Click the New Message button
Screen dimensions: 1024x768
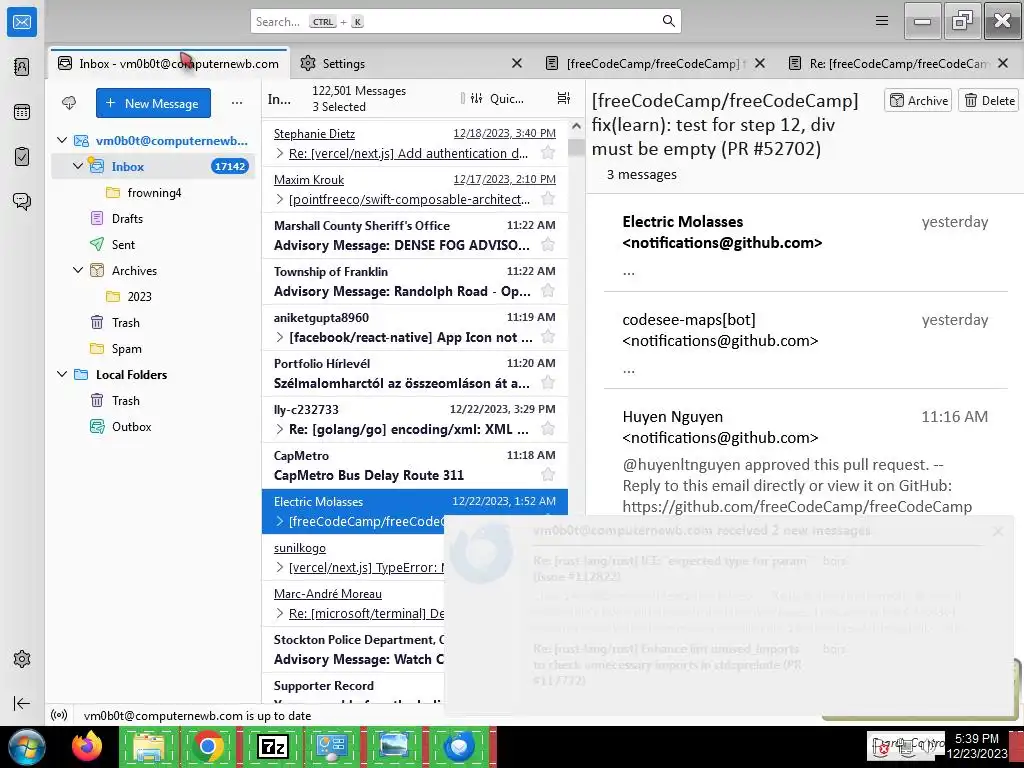[x=153, y=103]
